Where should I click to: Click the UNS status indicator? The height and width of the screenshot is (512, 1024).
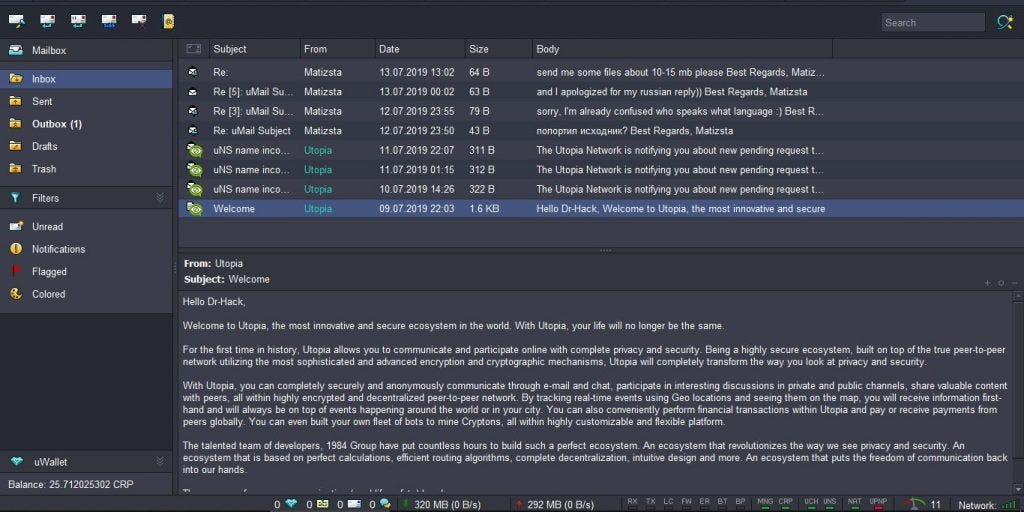tap(829, 502)
